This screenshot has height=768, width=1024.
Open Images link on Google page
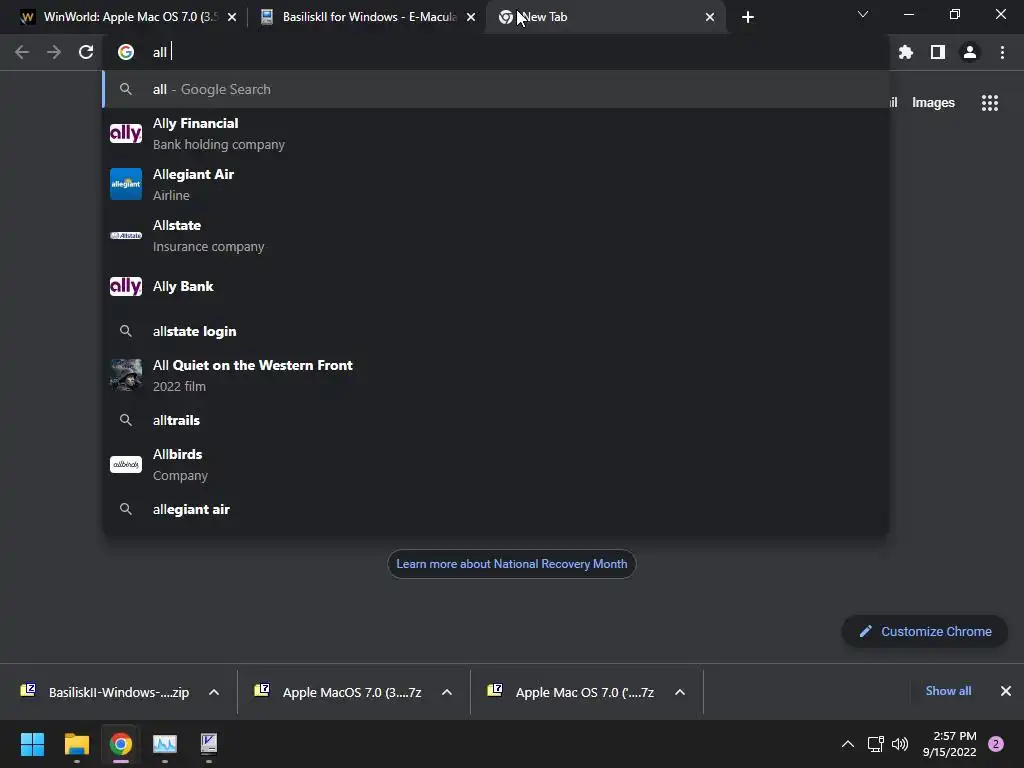[x=933, y=103]
